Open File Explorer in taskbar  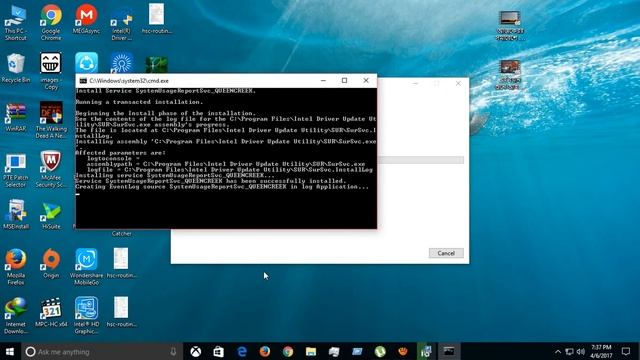pyautogui.click(x=311, y=351)
